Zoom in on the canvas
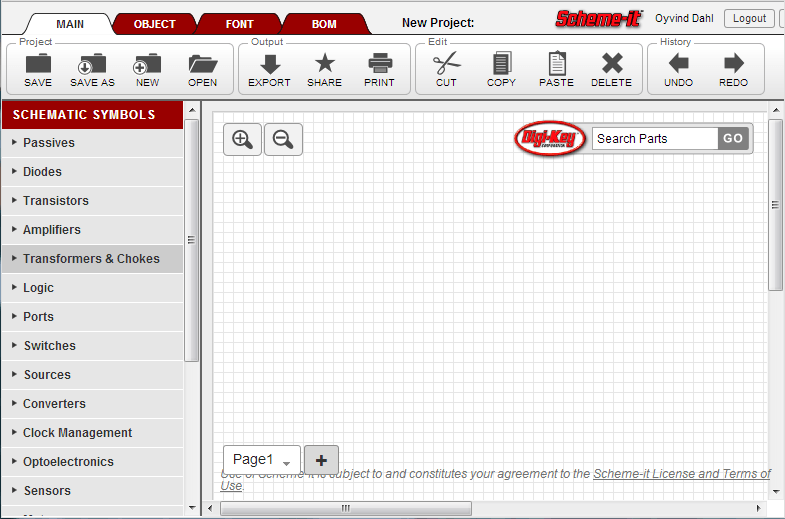The width and height of the screenshot is (785, 519). pos(242,140)
